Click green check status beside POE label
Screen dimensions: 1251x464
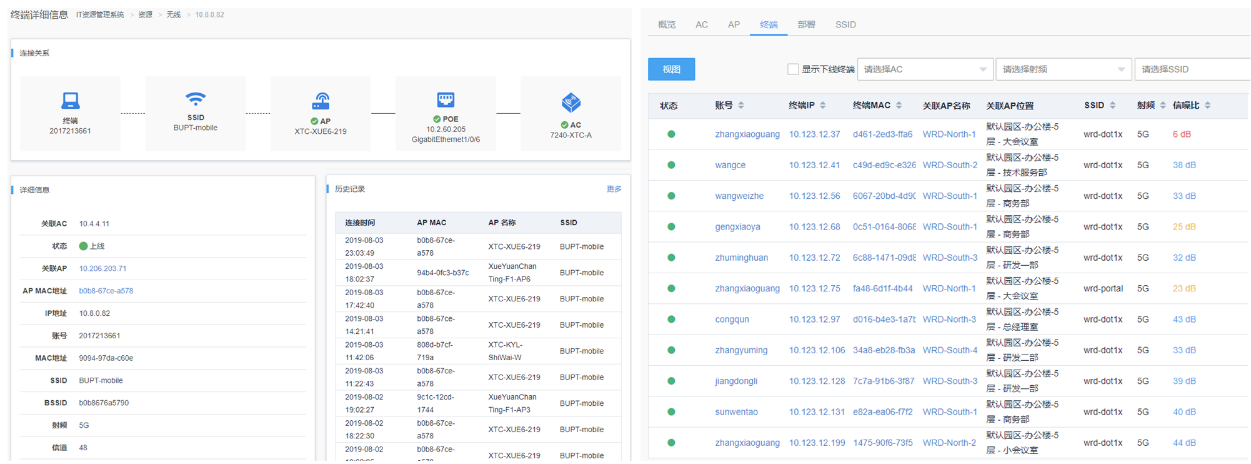coord(437,118)
